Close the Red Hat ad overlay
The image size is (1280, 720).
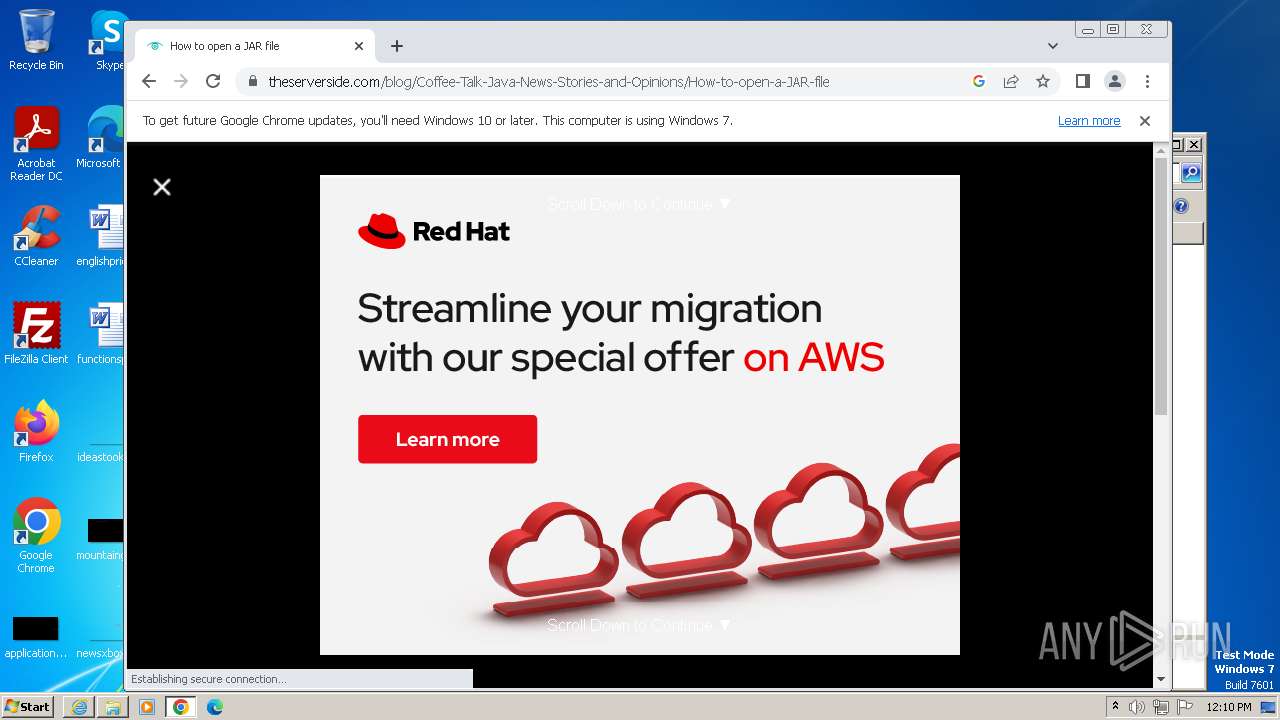162,187
